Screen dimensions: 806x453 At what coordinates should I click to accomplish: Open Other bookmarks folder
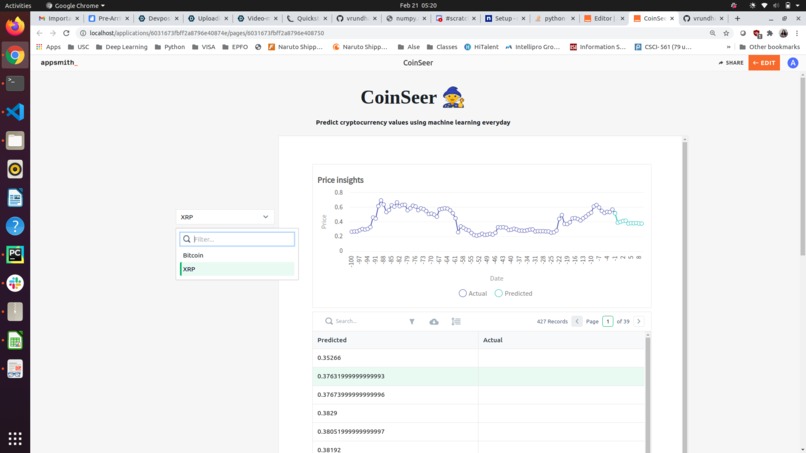point(770,47)
